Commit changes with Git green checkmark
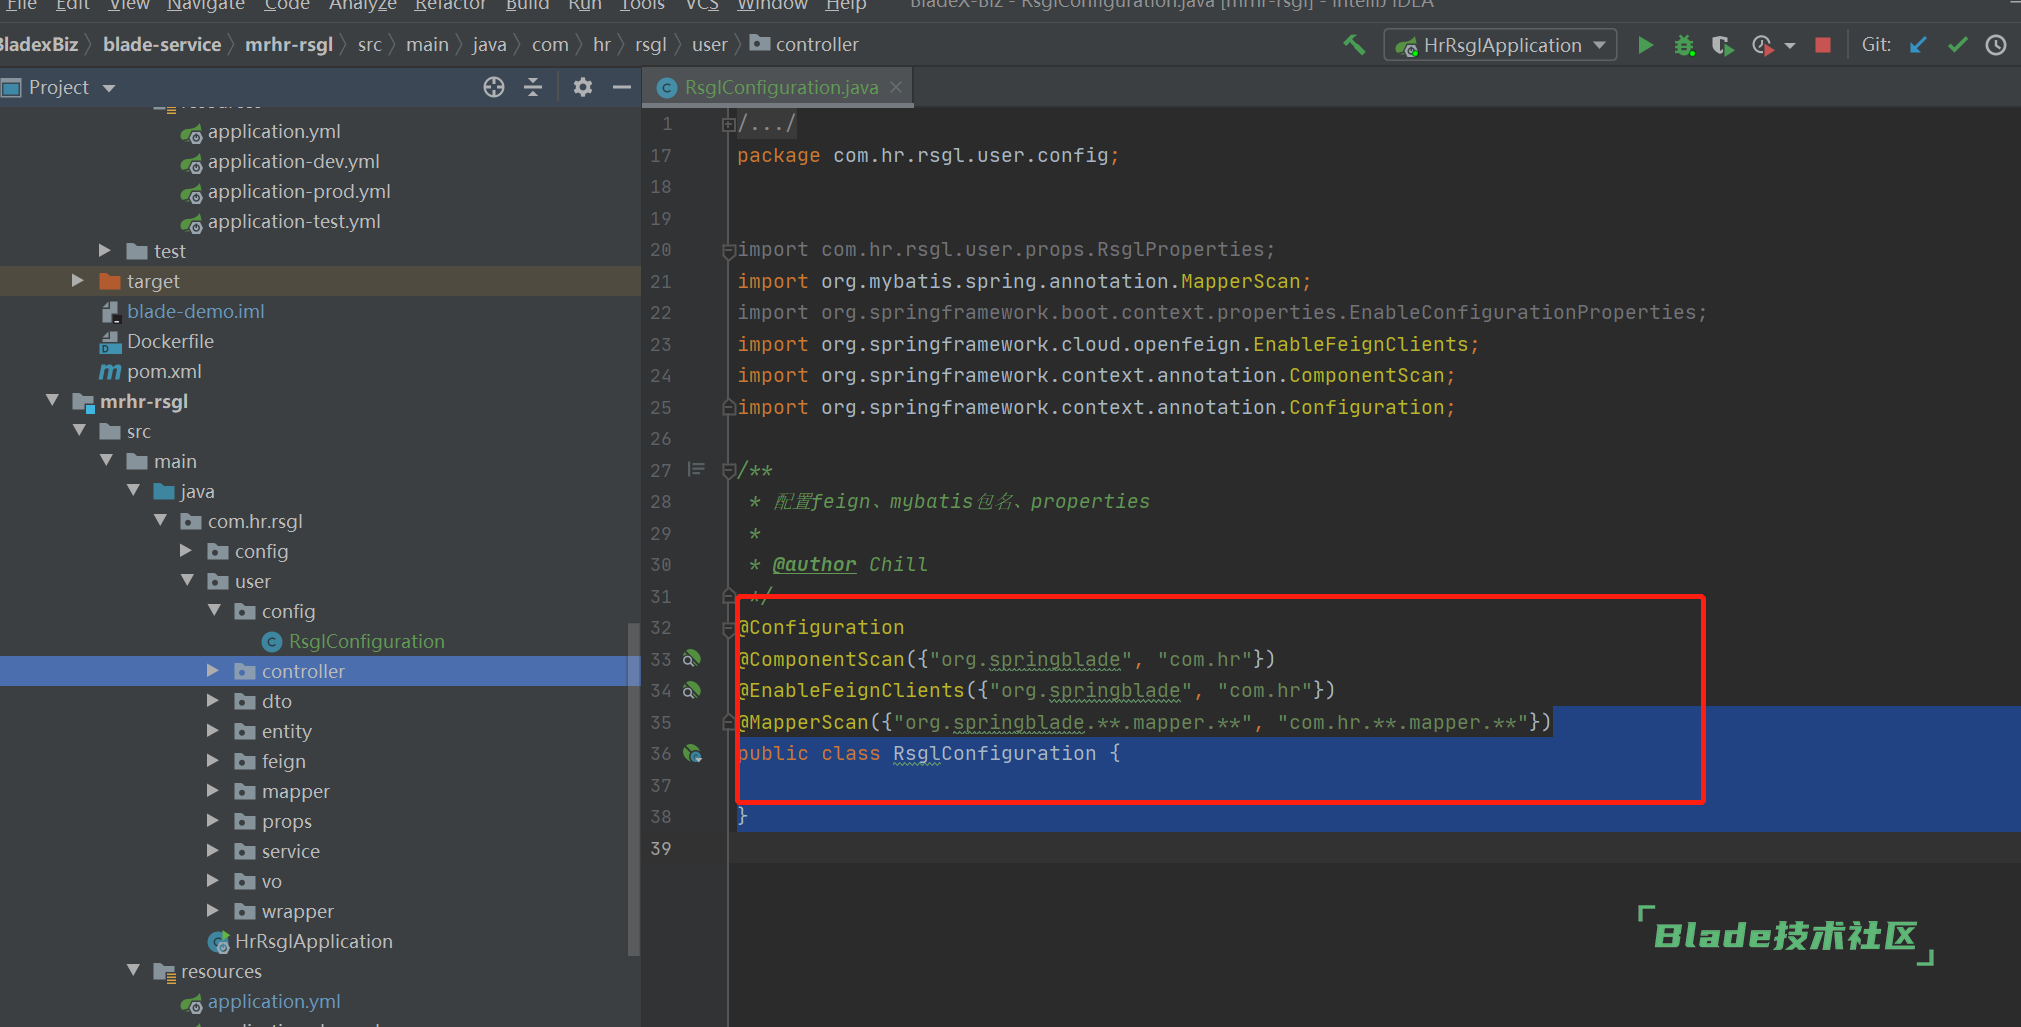The width and height of the screenshot is (2021, 1027). point(1958,45)
